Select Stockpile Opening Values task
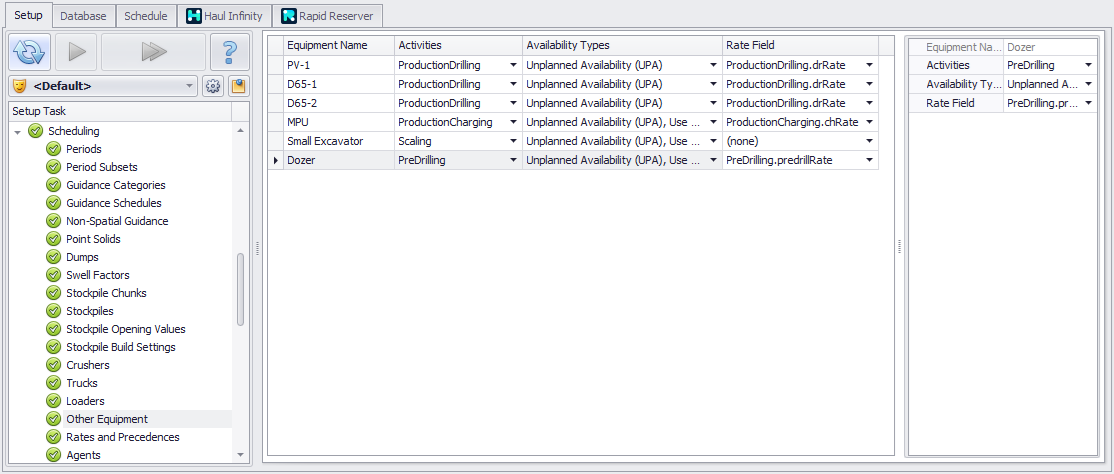This screenshot has height=474, width=1114. 126,329
